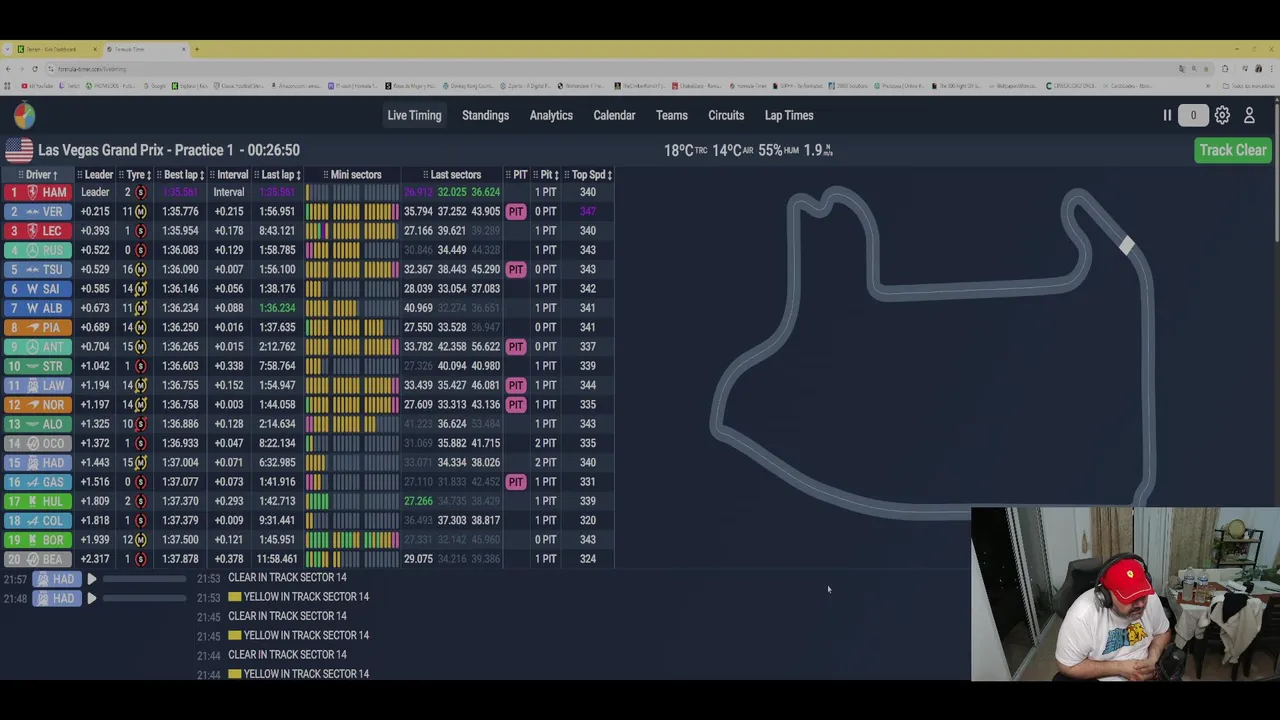
Task: Open a new browser tab with plus
Action: [196, 49]
